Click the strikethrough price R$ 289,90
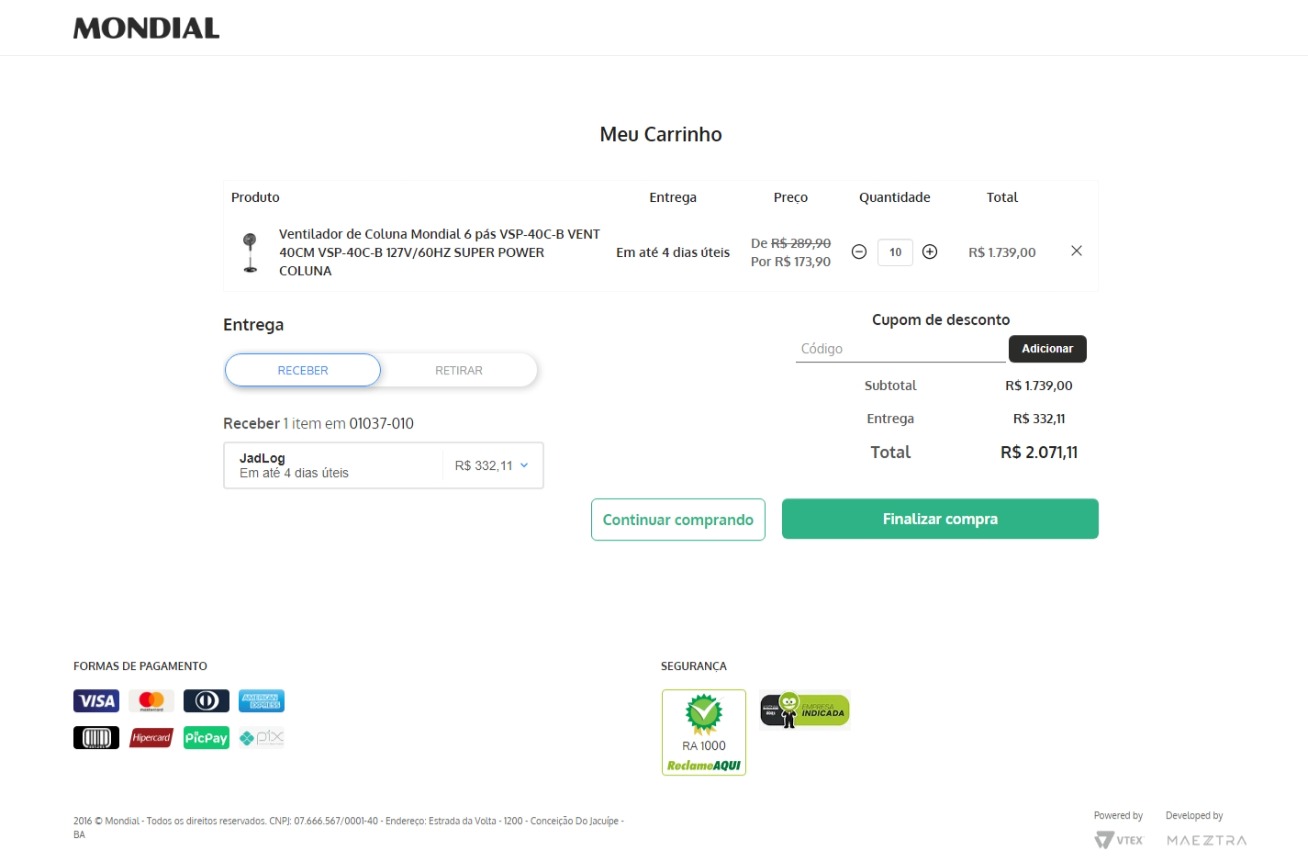The height and width of the screenshot is (859, 1308). pos(801,243)
